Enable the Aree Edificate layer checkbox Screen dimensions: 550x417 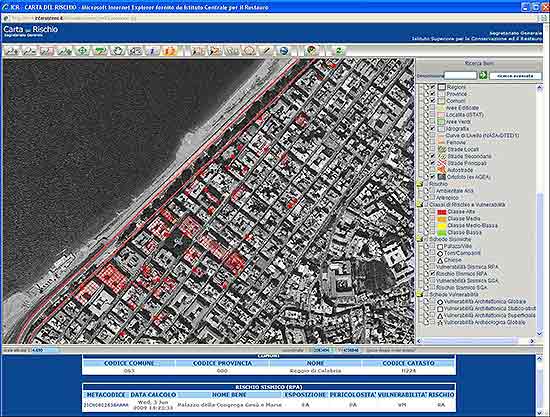(x=432, y=108)
